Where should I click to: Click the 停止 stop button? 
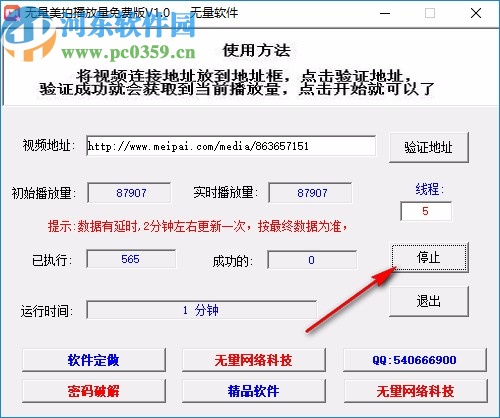tap(429, 258)
